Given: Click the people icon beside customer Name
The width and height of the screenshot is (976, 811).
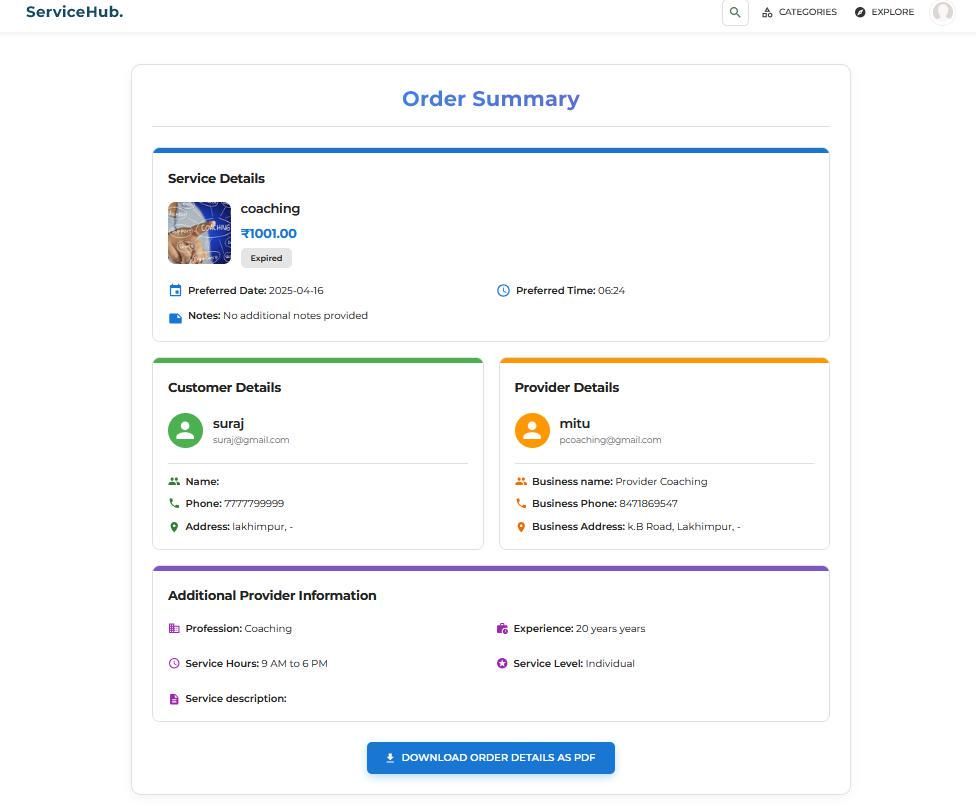Looking at the screenshot, I should (174, 481).
